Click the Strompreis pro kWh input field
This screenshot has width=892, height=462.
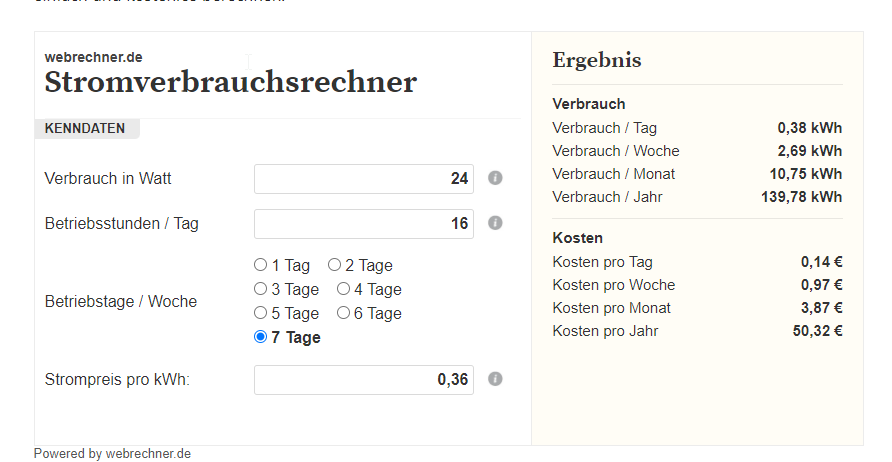(x=364, y=380)
